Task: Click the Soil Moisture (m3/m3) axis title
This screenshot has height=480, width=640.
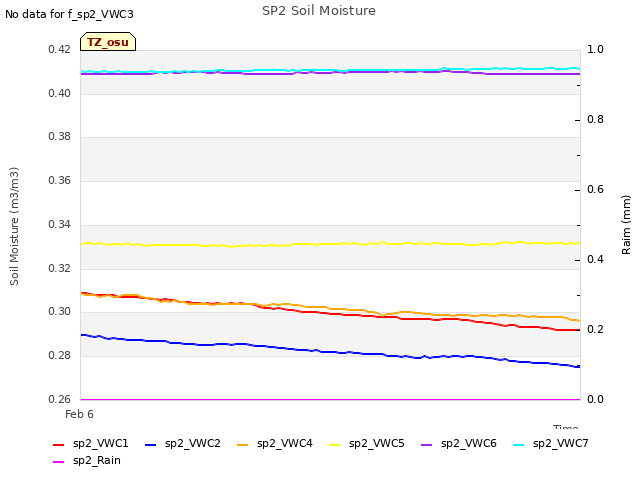Action: (14, 226)
